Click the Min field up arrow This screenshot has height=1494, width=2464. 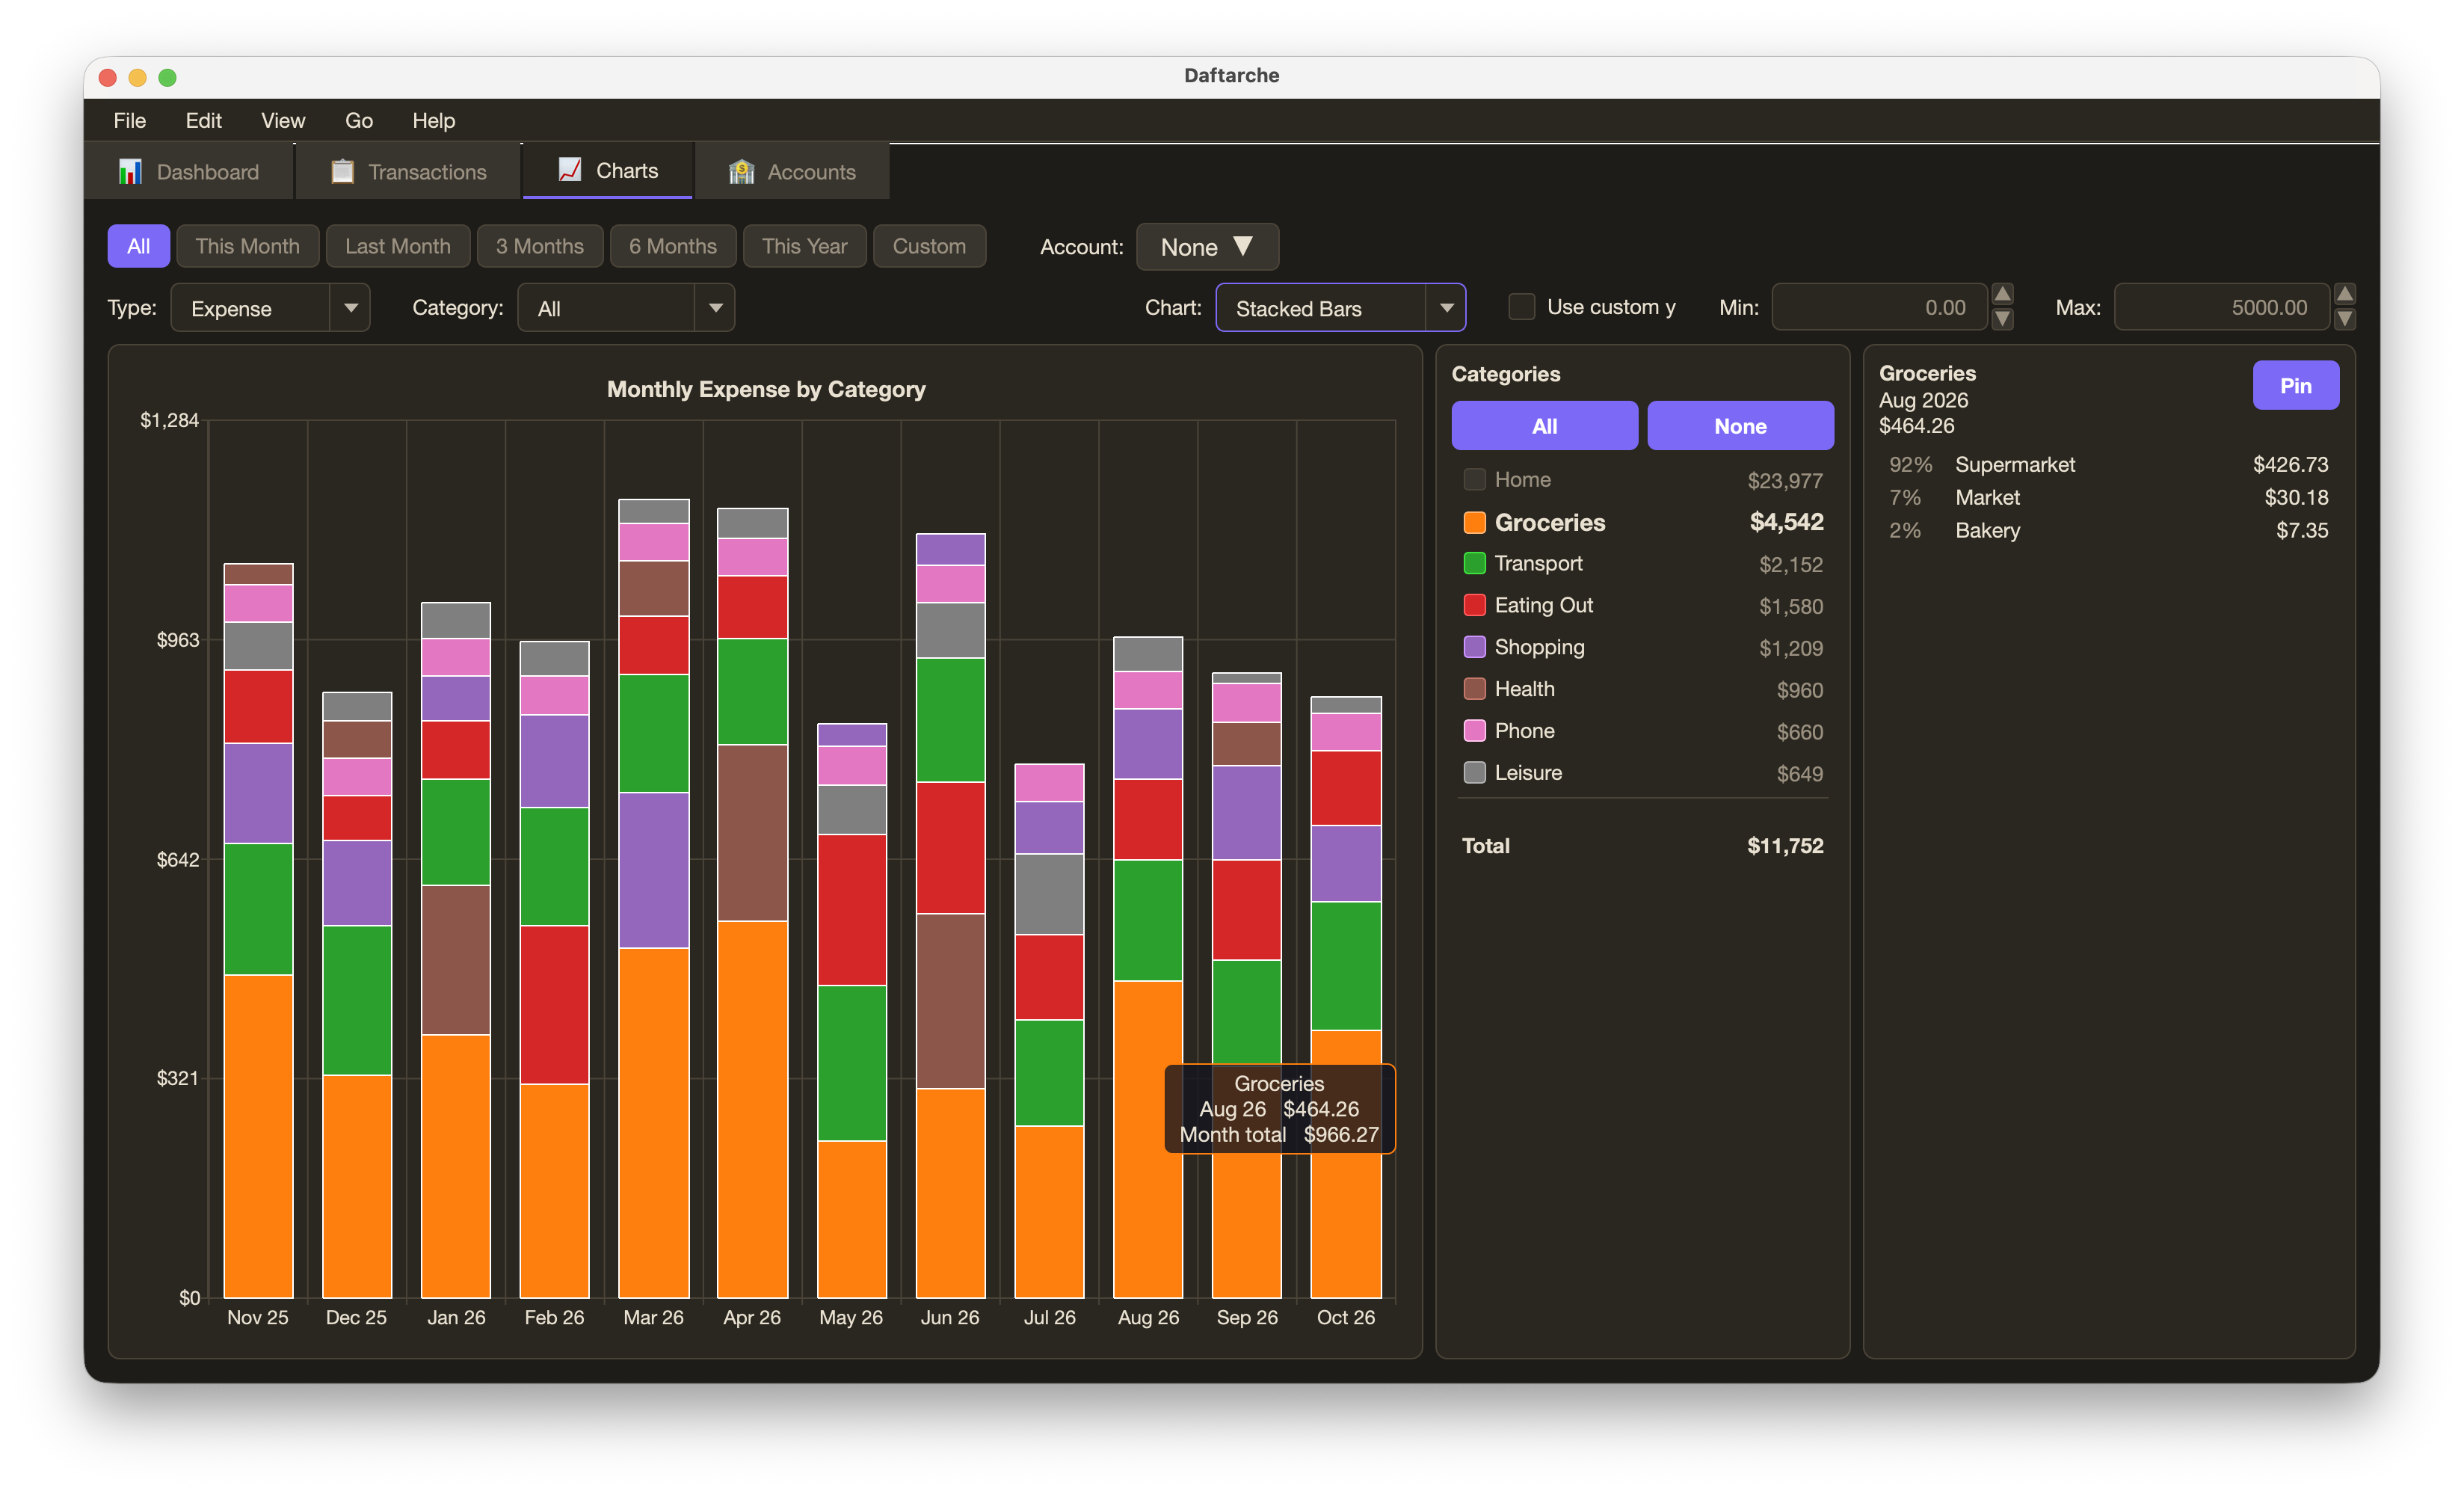[2002, 294]
